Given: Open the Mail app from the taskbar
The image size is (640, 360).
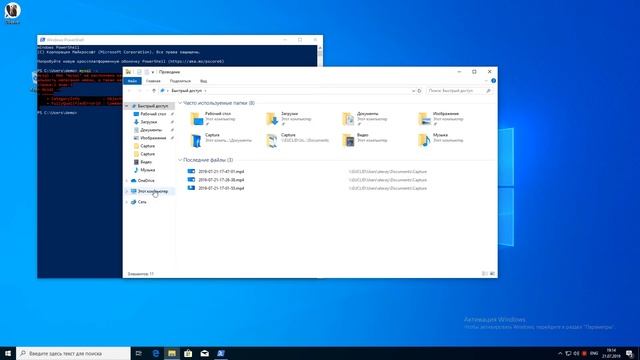Looking at the screenshot, I should [204, 353].
